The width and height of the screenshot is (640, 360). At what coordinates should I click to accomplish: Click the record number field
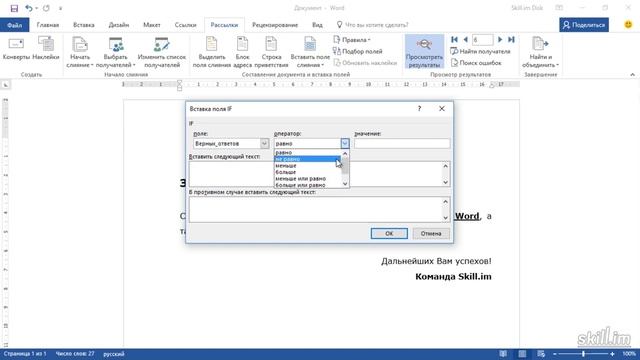pyautogui.click(x=482, y=40)
